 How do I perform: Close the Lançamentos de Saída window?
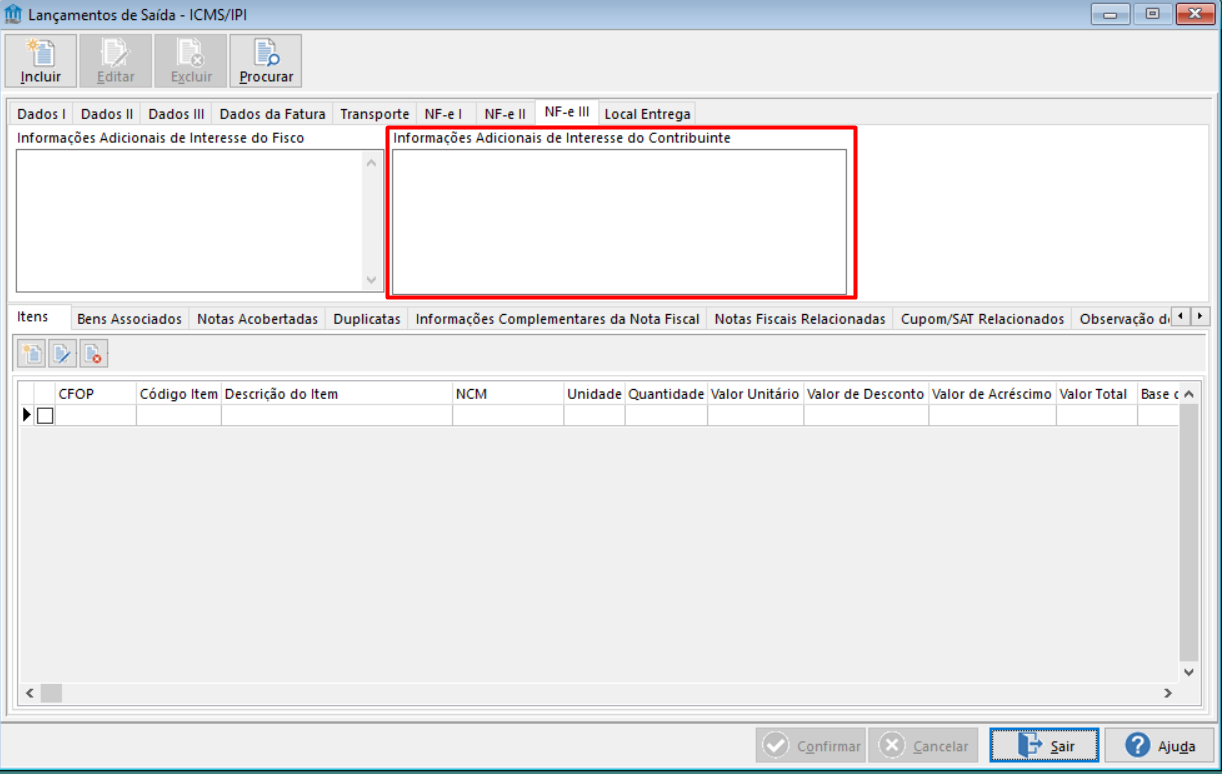click(x=1195, y=14)
